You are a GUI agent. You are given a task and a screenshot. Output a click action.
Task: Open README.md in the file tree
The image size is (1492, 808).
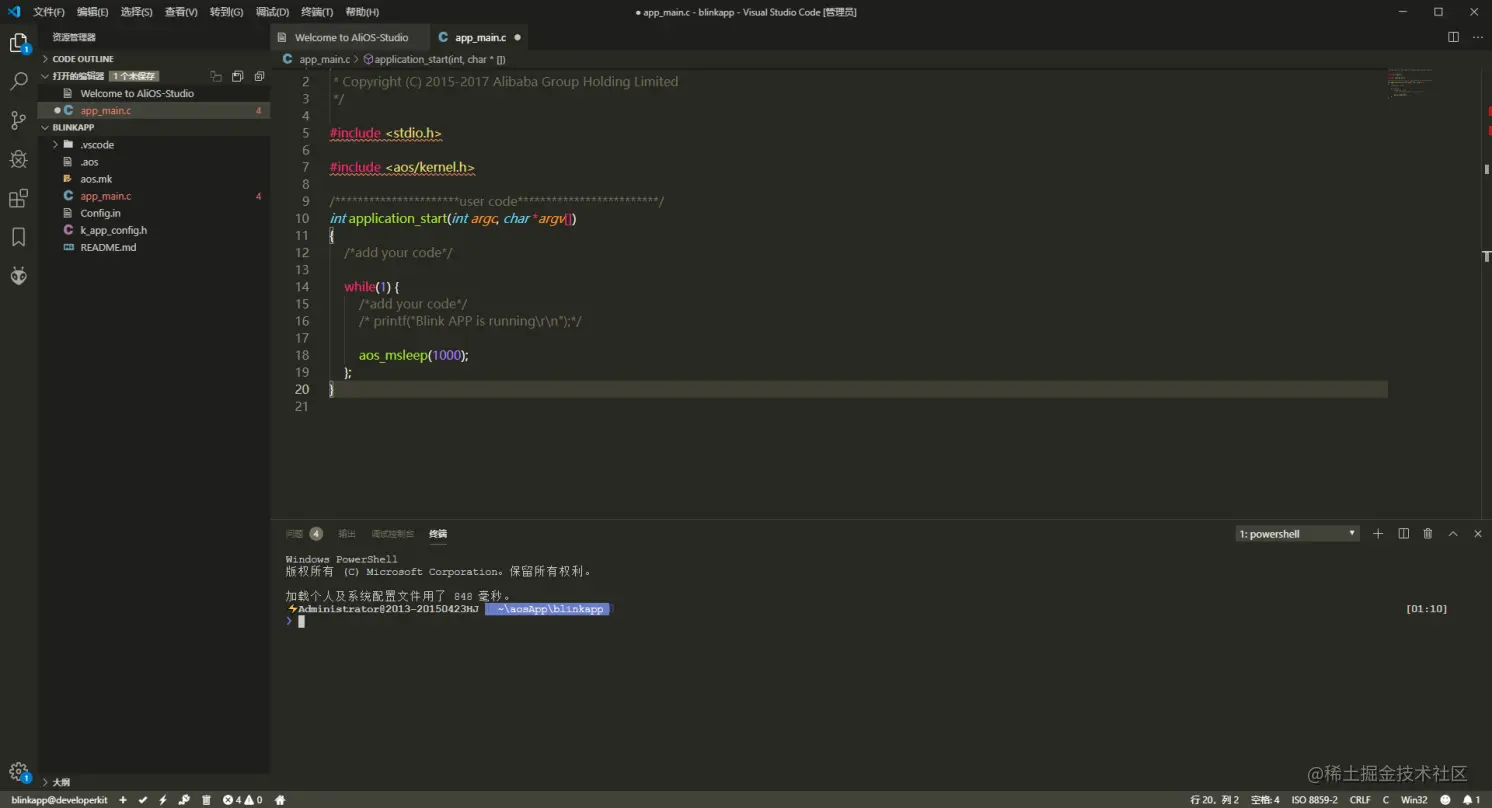(108, 247)
